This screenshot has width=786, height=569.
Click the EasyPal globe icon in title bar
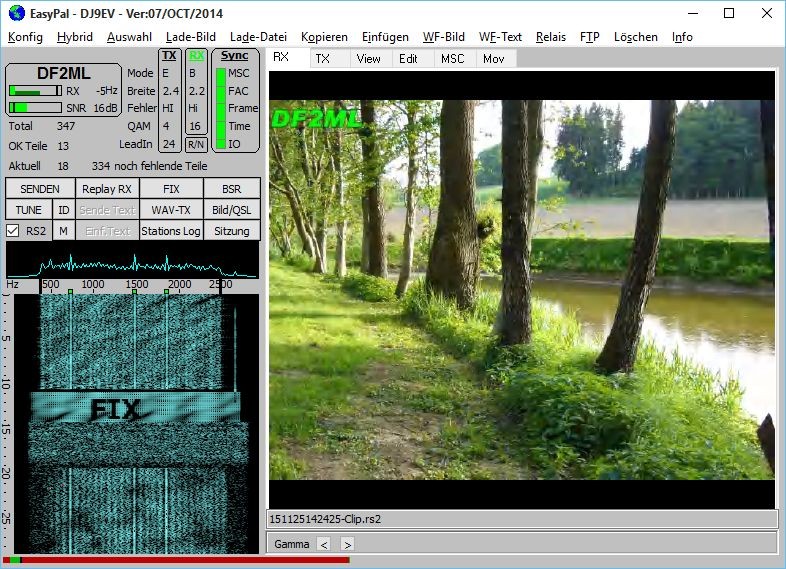click(17, 13)
